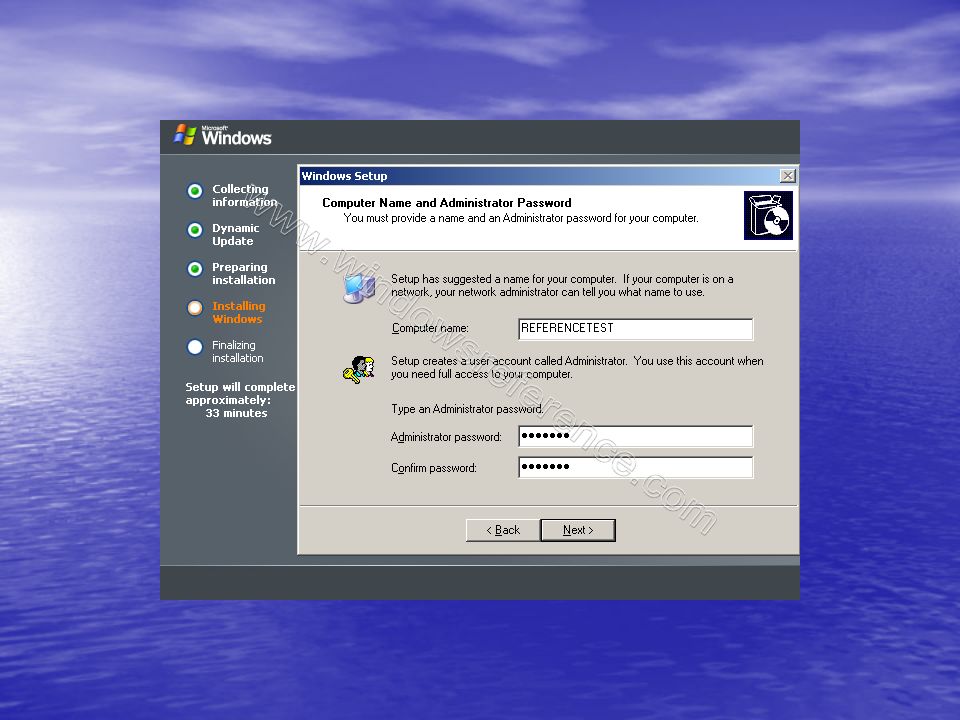The width and height of the screenshot is (960, 720).
Task: Go back with the Back button
Action: coord(503,530)
